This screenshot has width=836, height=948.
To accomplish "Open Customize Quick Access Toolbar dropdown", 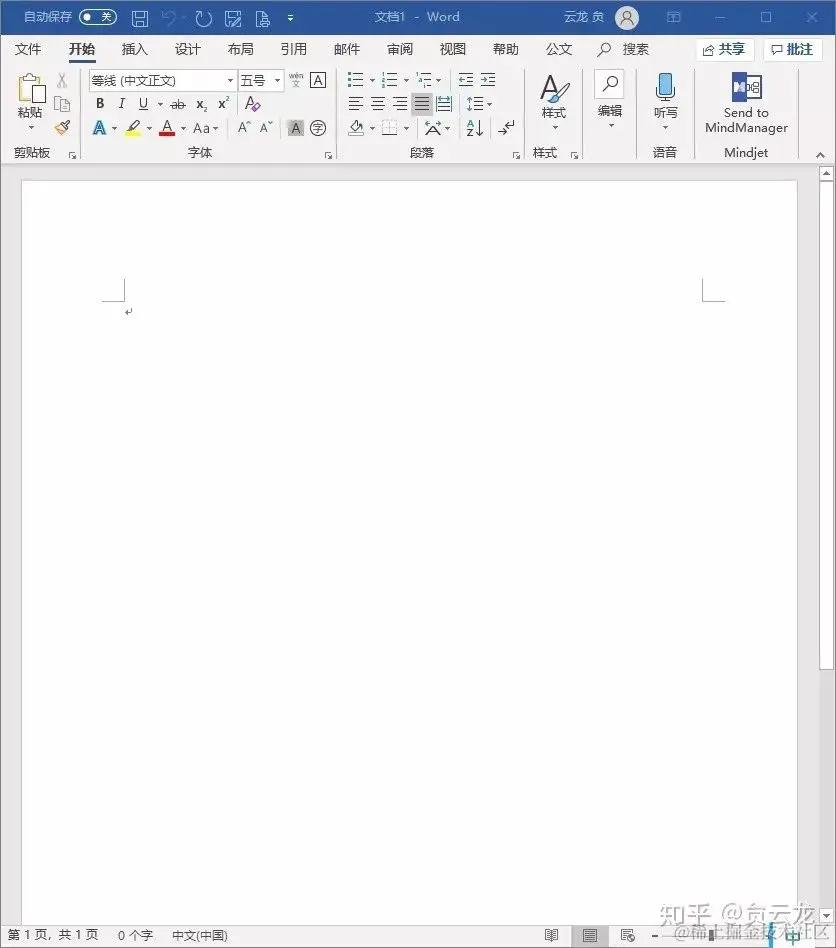I will (291, 18).
